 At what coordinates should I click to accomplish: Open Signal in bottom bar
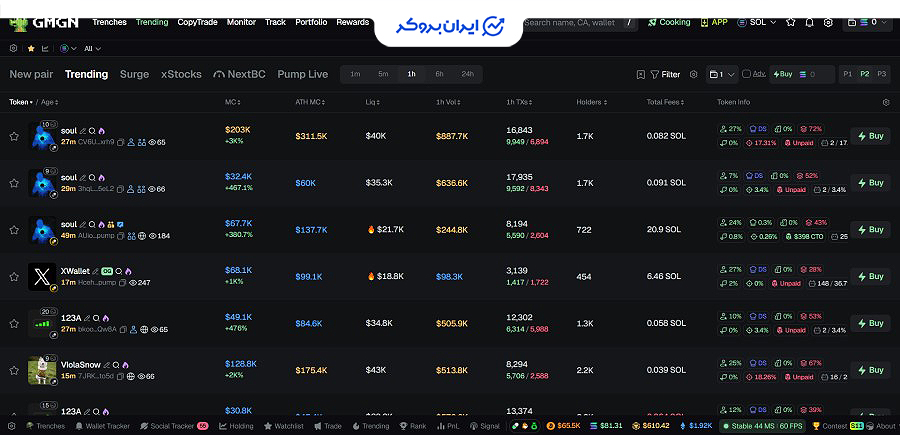pyautogui.click(x=484, y=426)
